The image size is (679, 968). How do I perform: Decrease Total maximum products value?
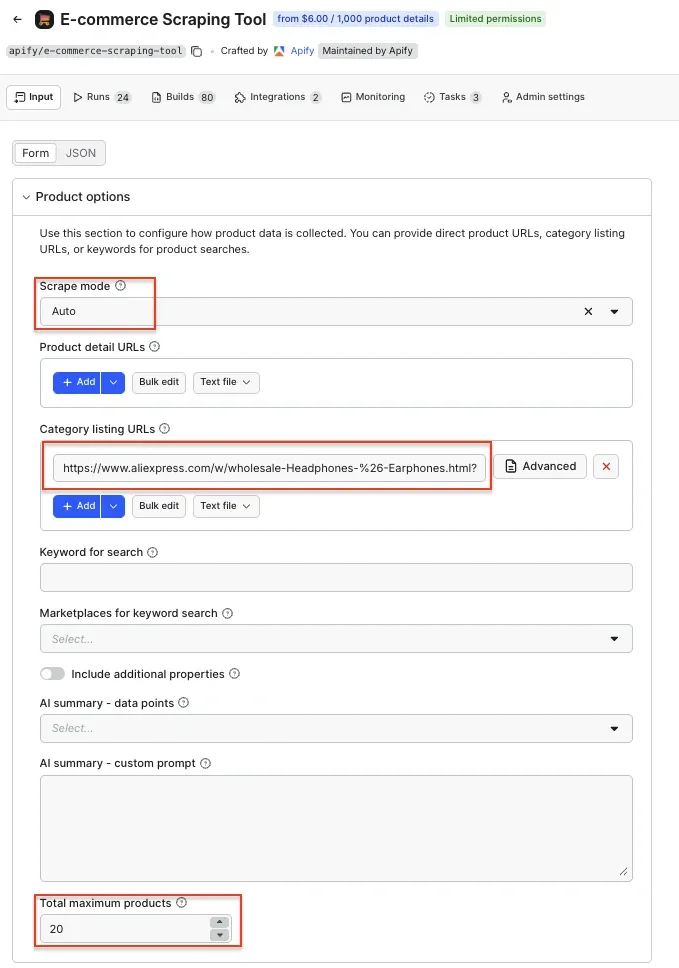tap(220, 935)
